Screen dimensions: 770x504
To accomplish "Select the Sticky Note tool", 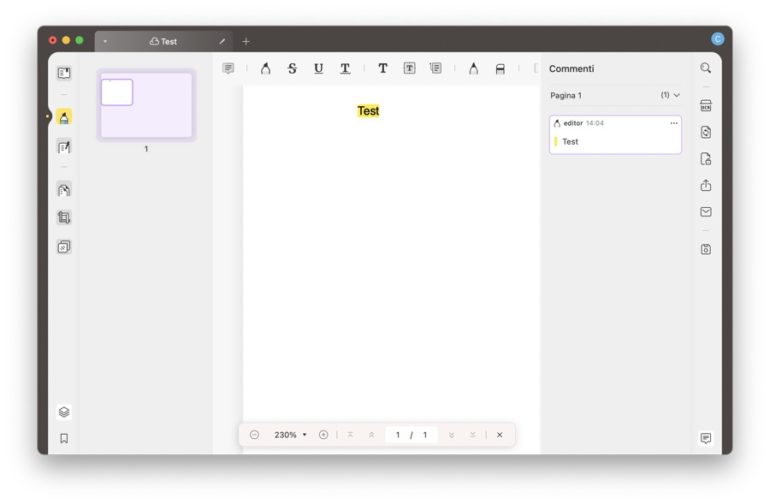I will pos(228,68).
